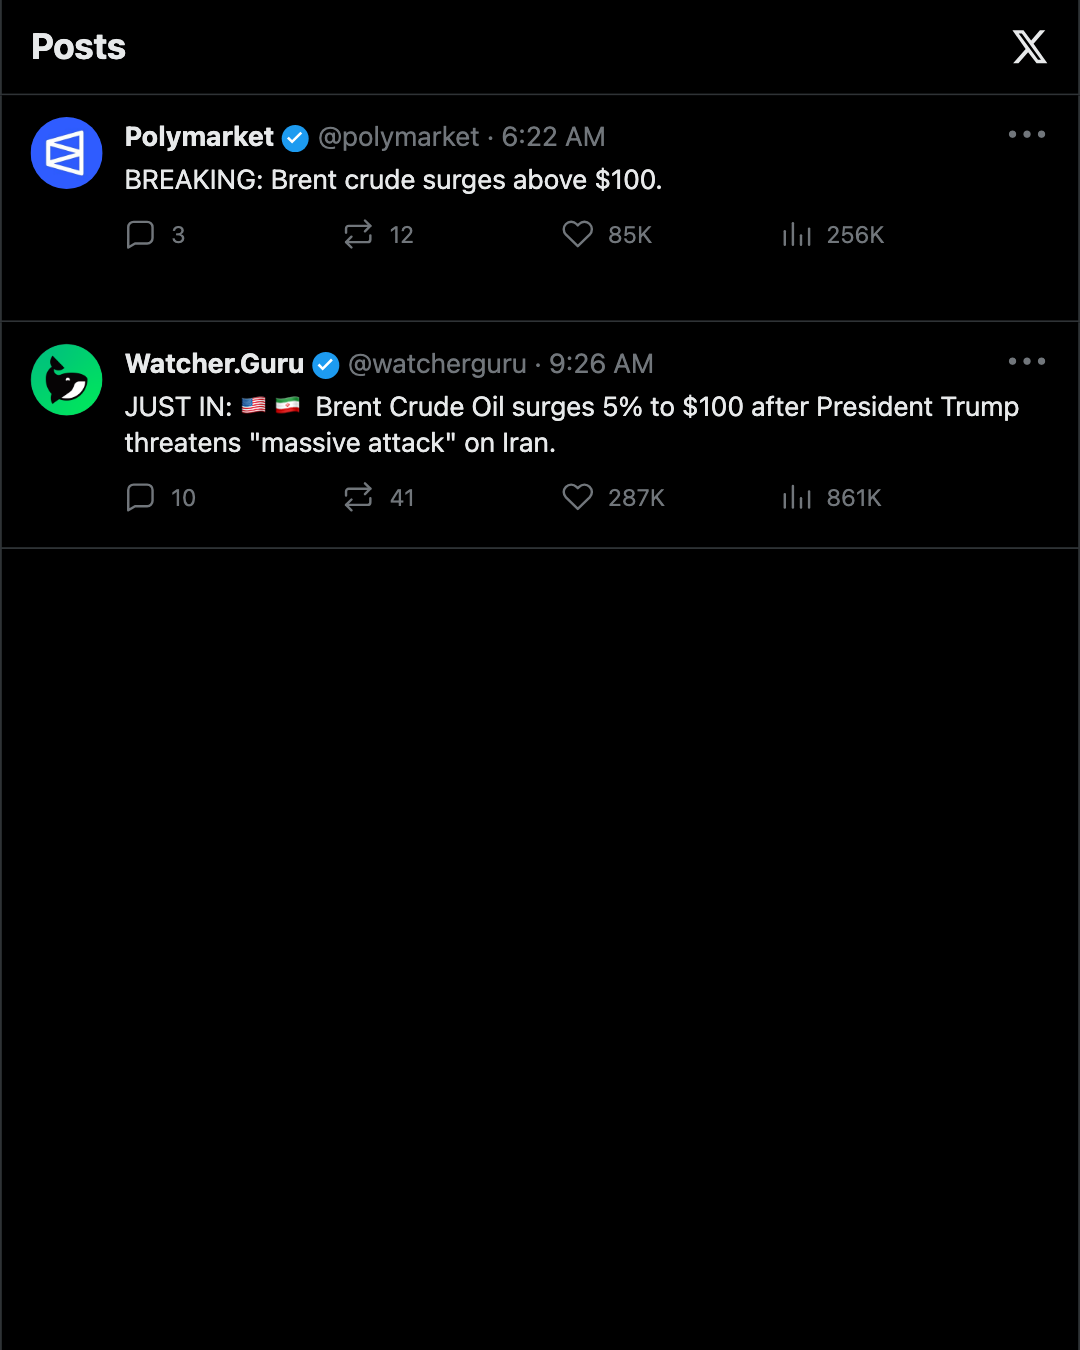Viewport: 1080px width, 1350px height.
Task: Open the 6:22 AM timestamp link
Action: tap(553, 137)
